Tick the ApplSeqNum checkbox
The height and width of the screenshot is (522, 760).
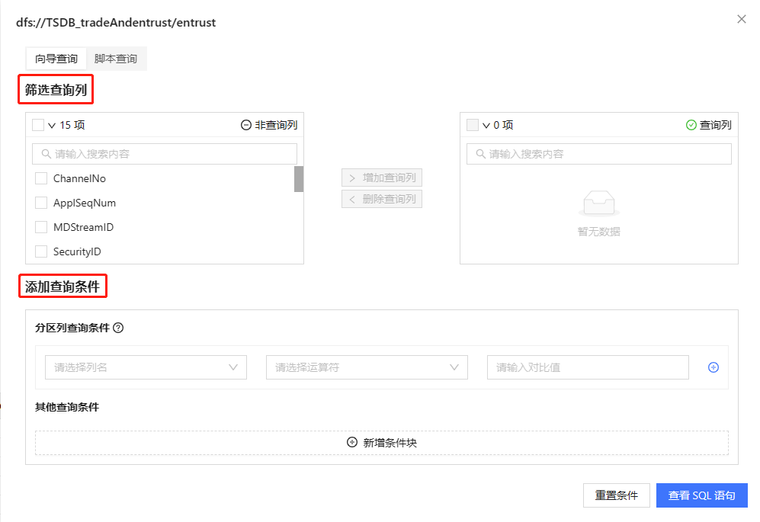[41, 203]
